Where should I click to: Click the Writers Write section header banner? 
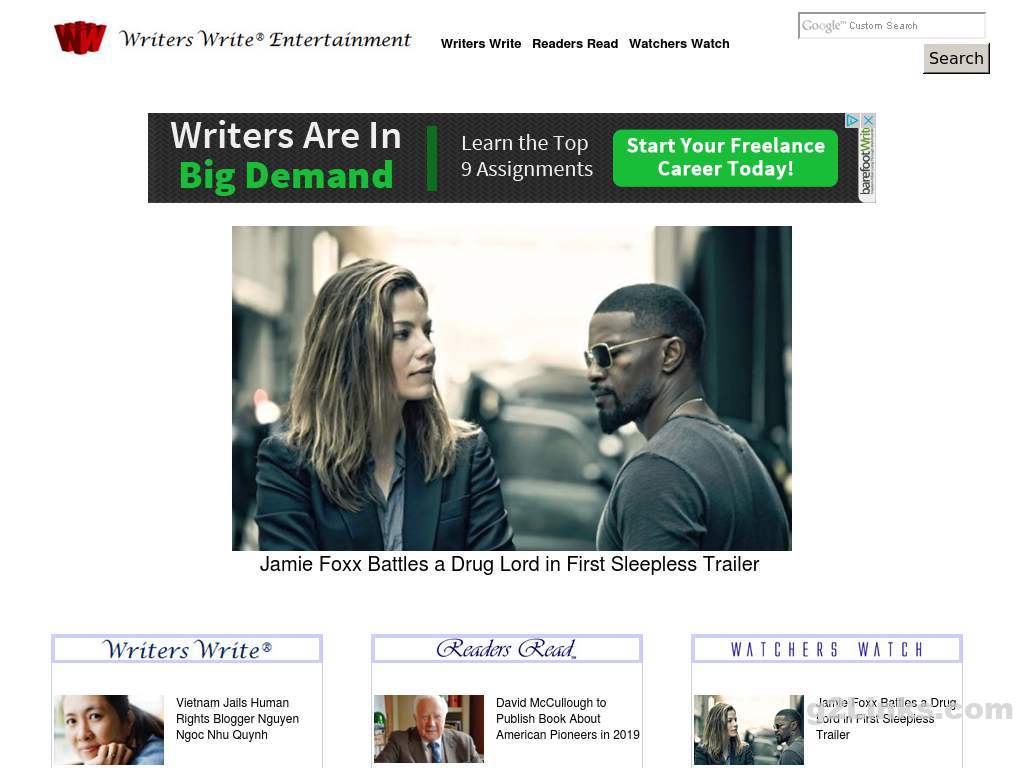pyautogui.click(x=187, y=649)
